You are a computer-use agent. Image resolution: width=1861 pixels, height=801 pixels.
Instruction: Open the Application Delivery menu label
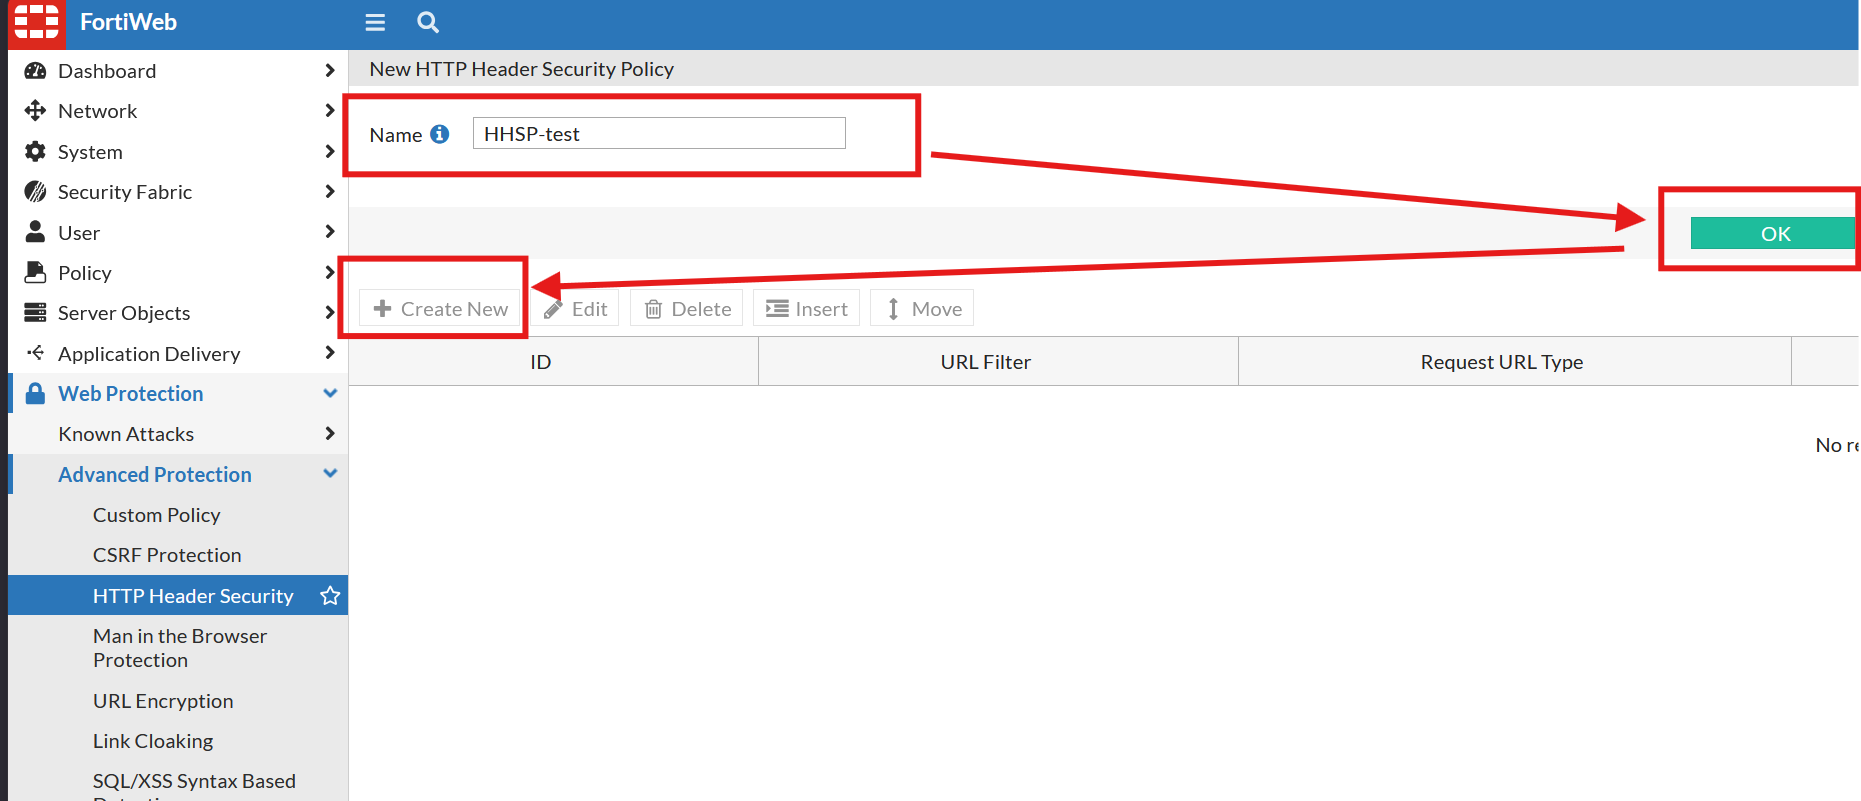click(x=149, y=354)
